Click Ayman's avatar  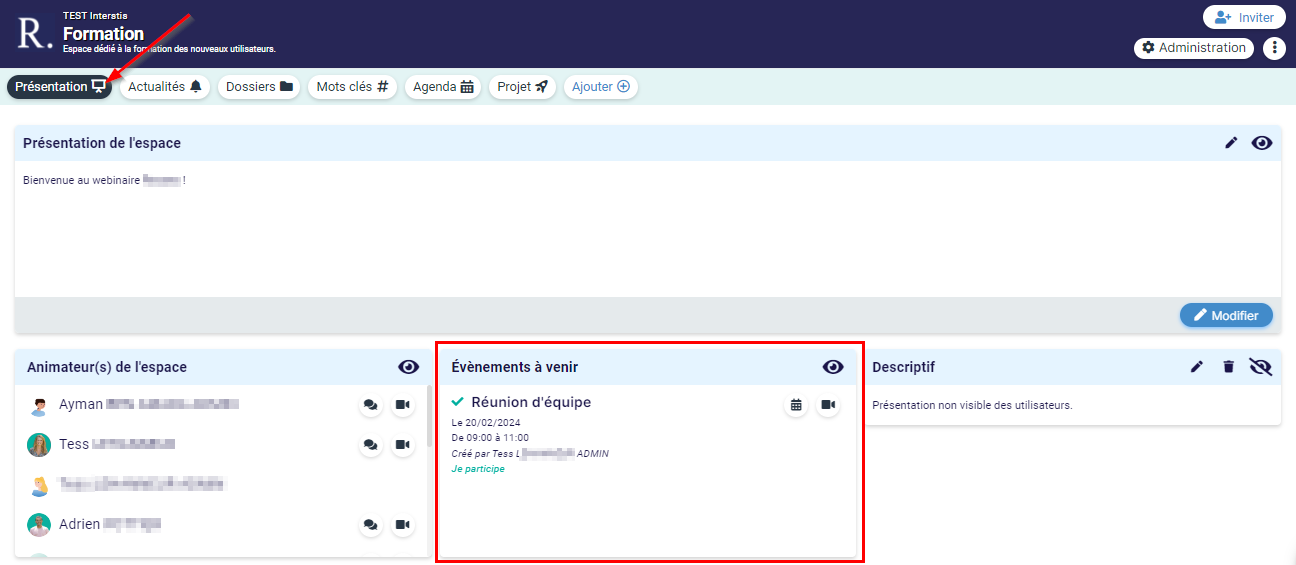click(x=39, y=405)
